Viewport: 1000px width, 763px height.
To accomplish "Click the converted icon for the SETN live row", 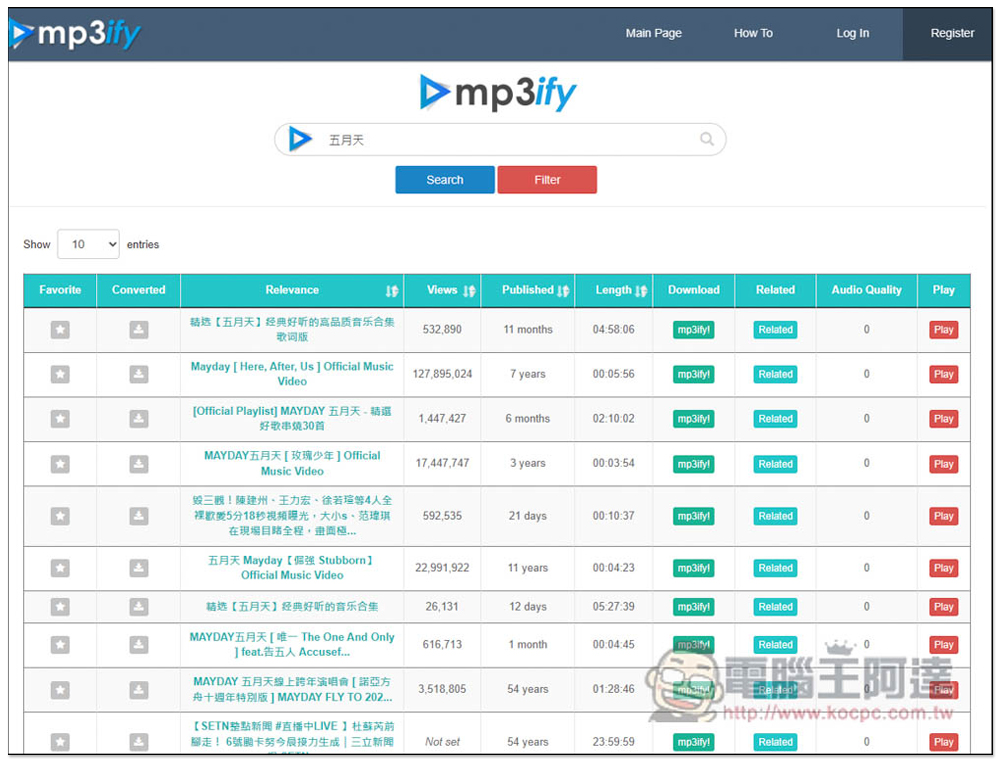I will pos(138,741).
